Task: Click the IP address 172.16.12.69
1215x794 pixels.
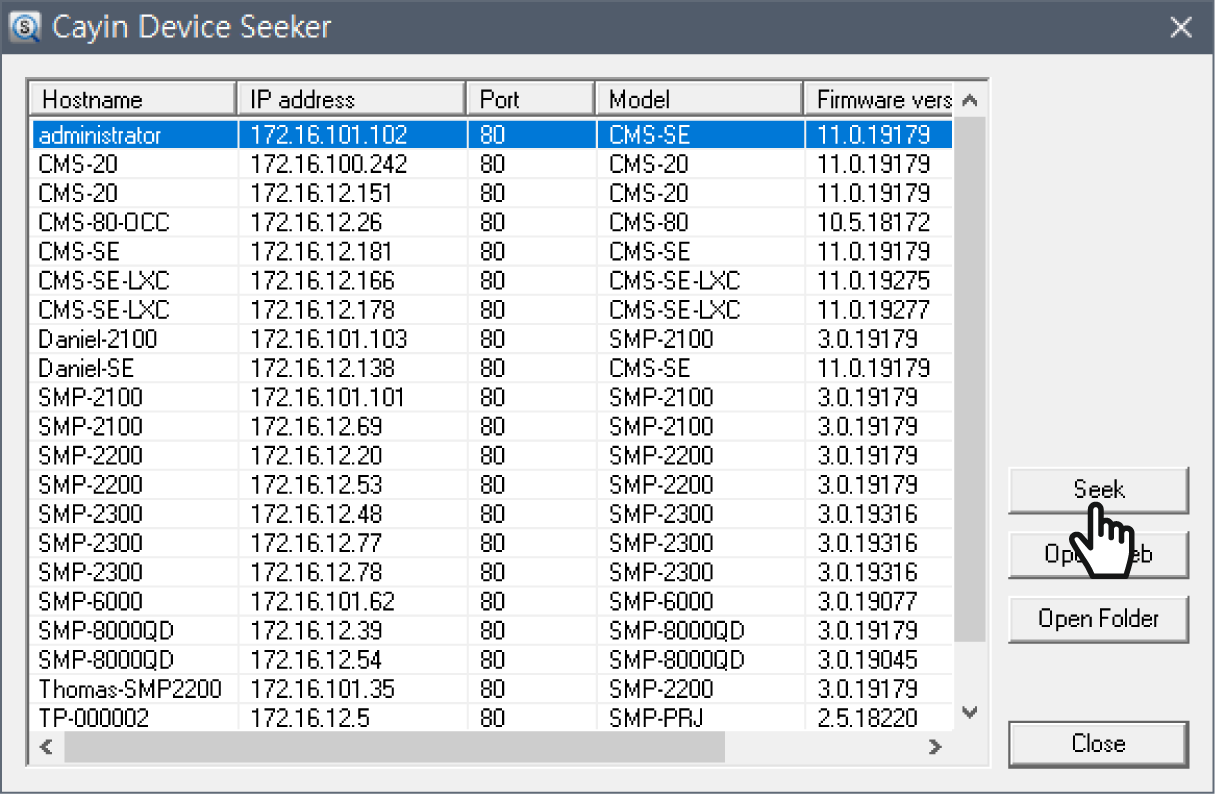Action: pyautogui.click(x=316, y=427)
